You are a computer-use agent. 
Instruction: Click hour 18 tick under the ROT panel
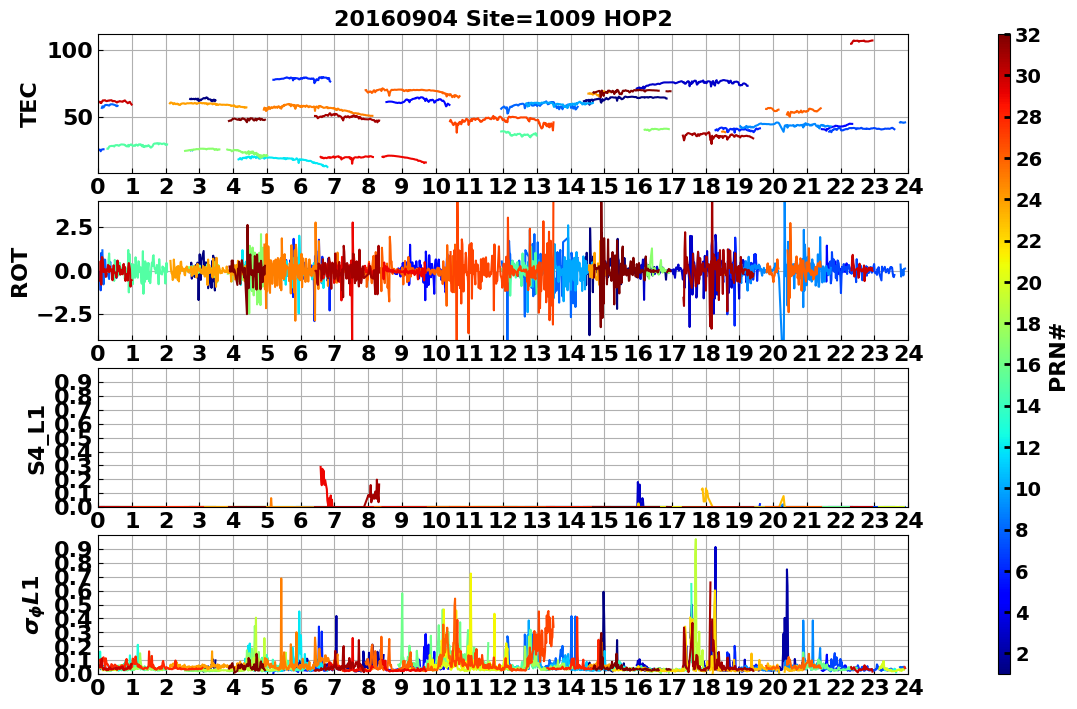(705, 353)
